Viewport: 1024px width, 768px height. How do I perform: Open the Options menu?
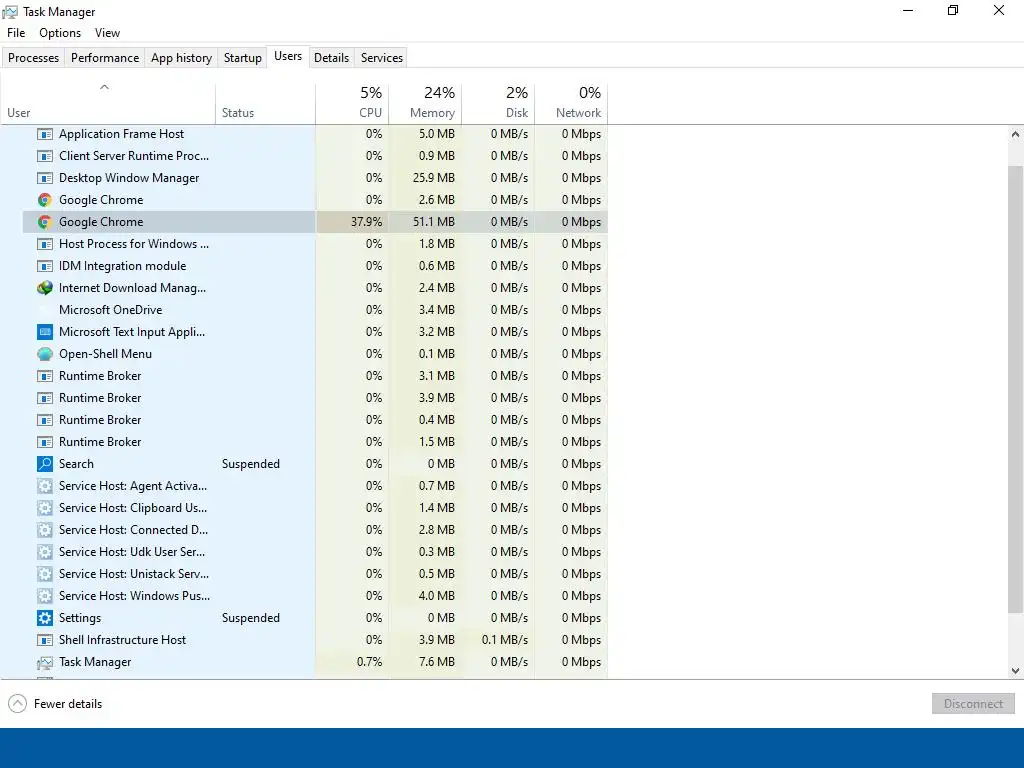tap(60, 33)
